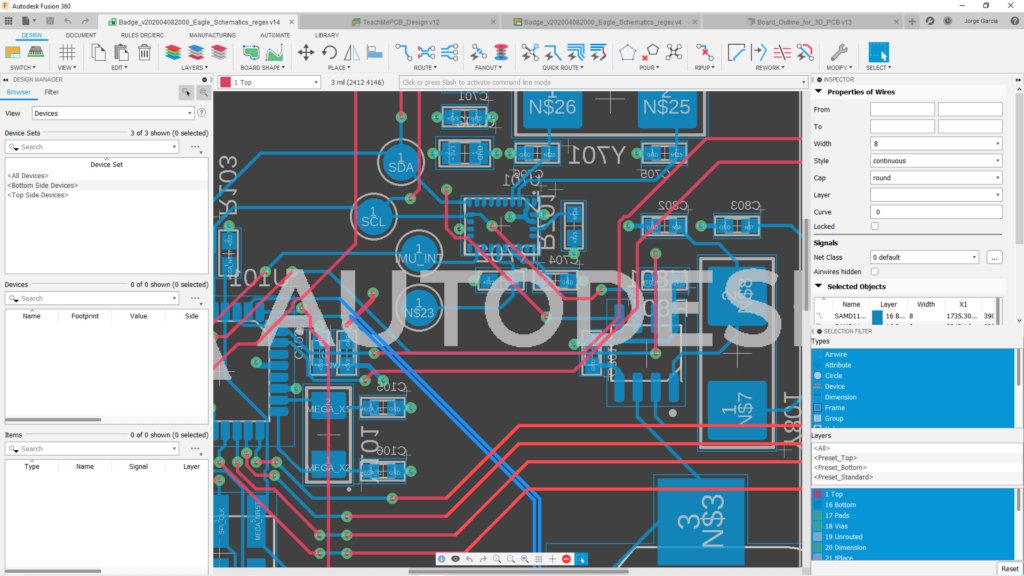Viewport: 1024px width, 576px height.
Task: Select <Bottom Side Devices> device set
Action: coord(42,185)
